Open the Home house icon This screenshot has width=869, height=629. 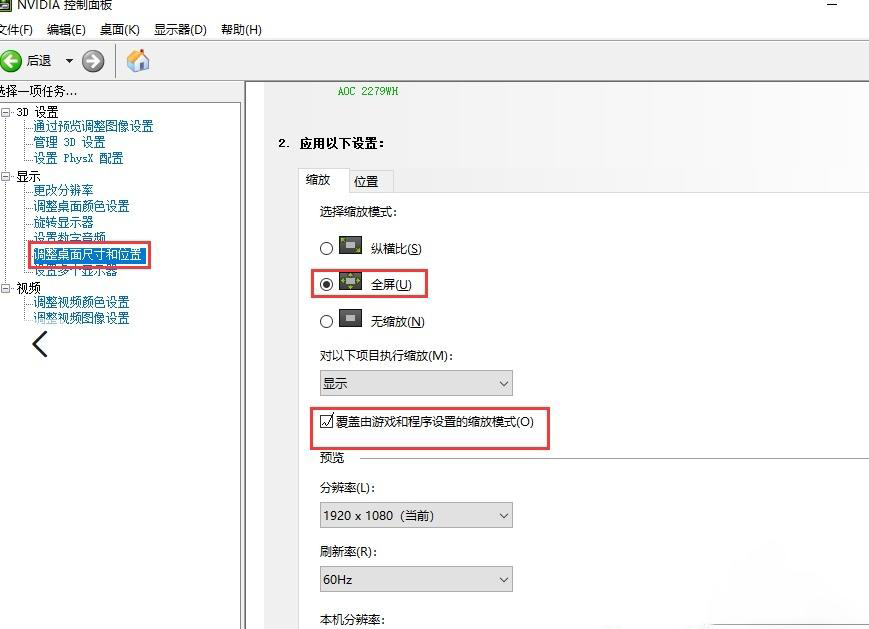[138, 61]
